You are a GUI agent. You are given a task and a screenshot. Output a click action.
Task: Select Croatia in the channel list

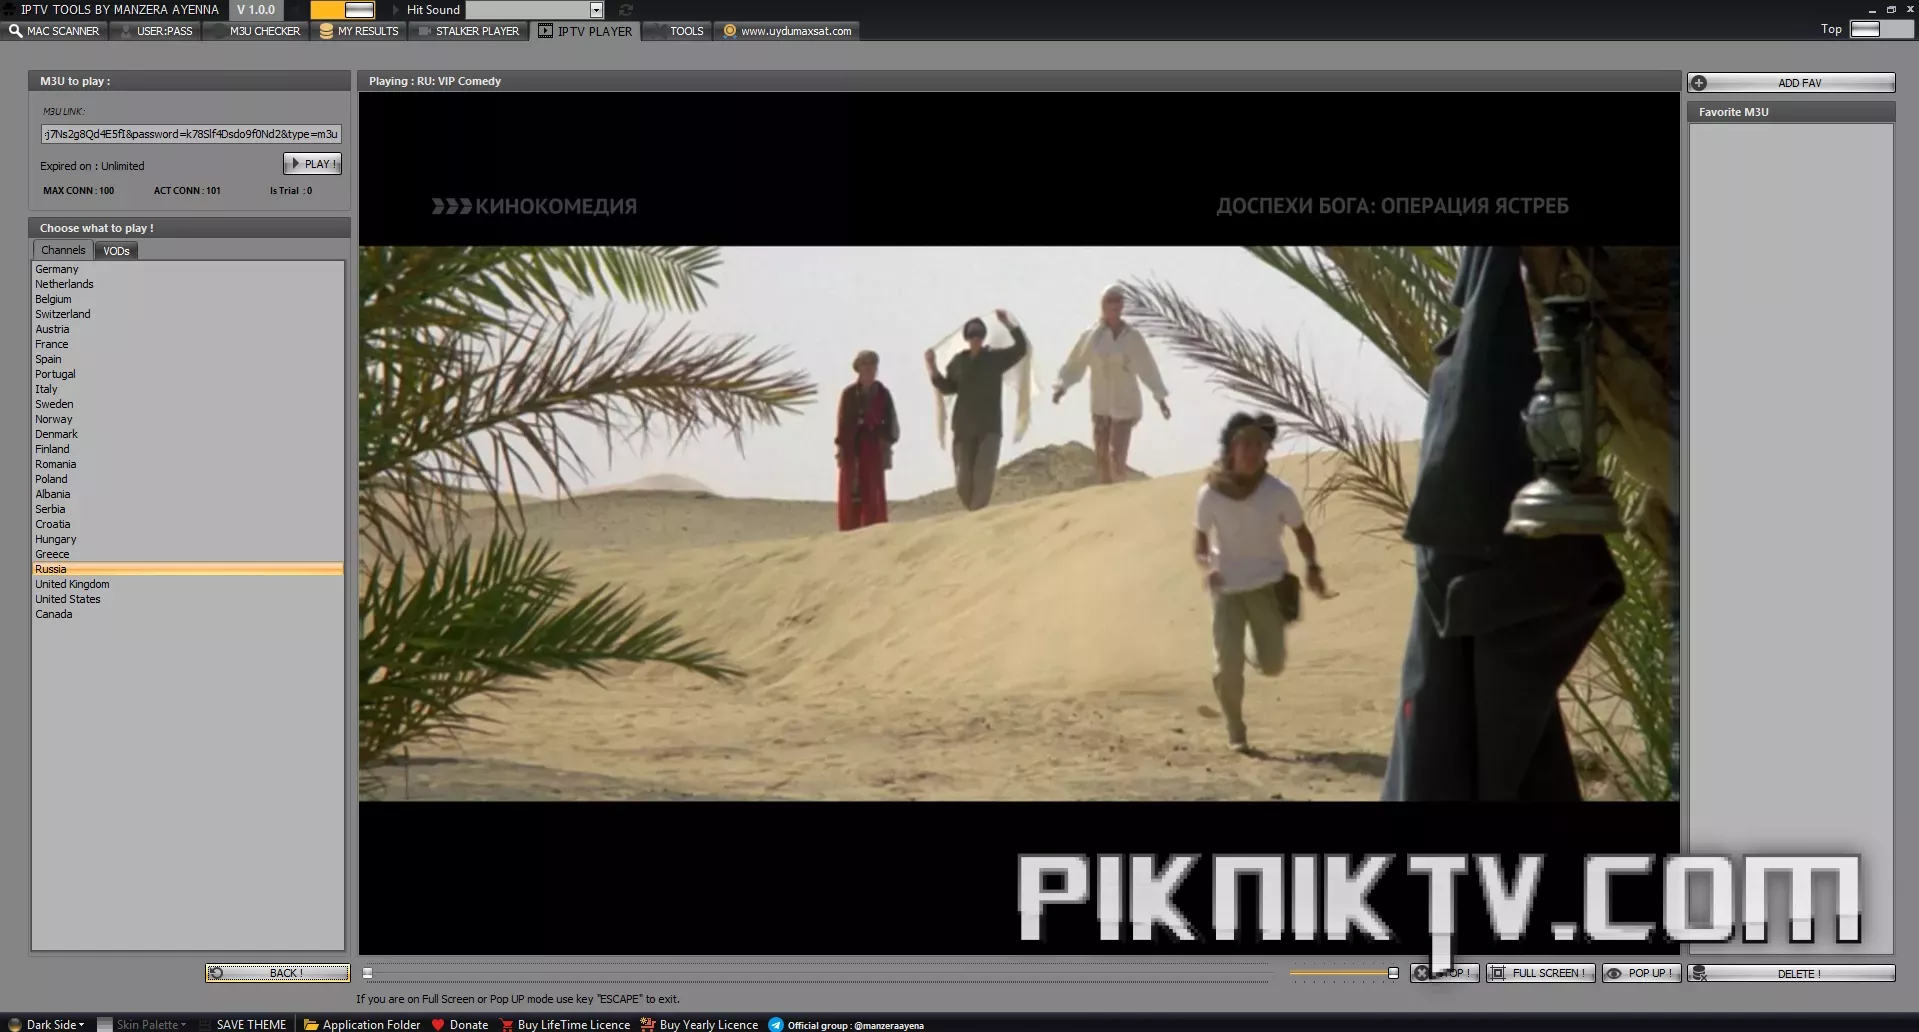(188, 524)
